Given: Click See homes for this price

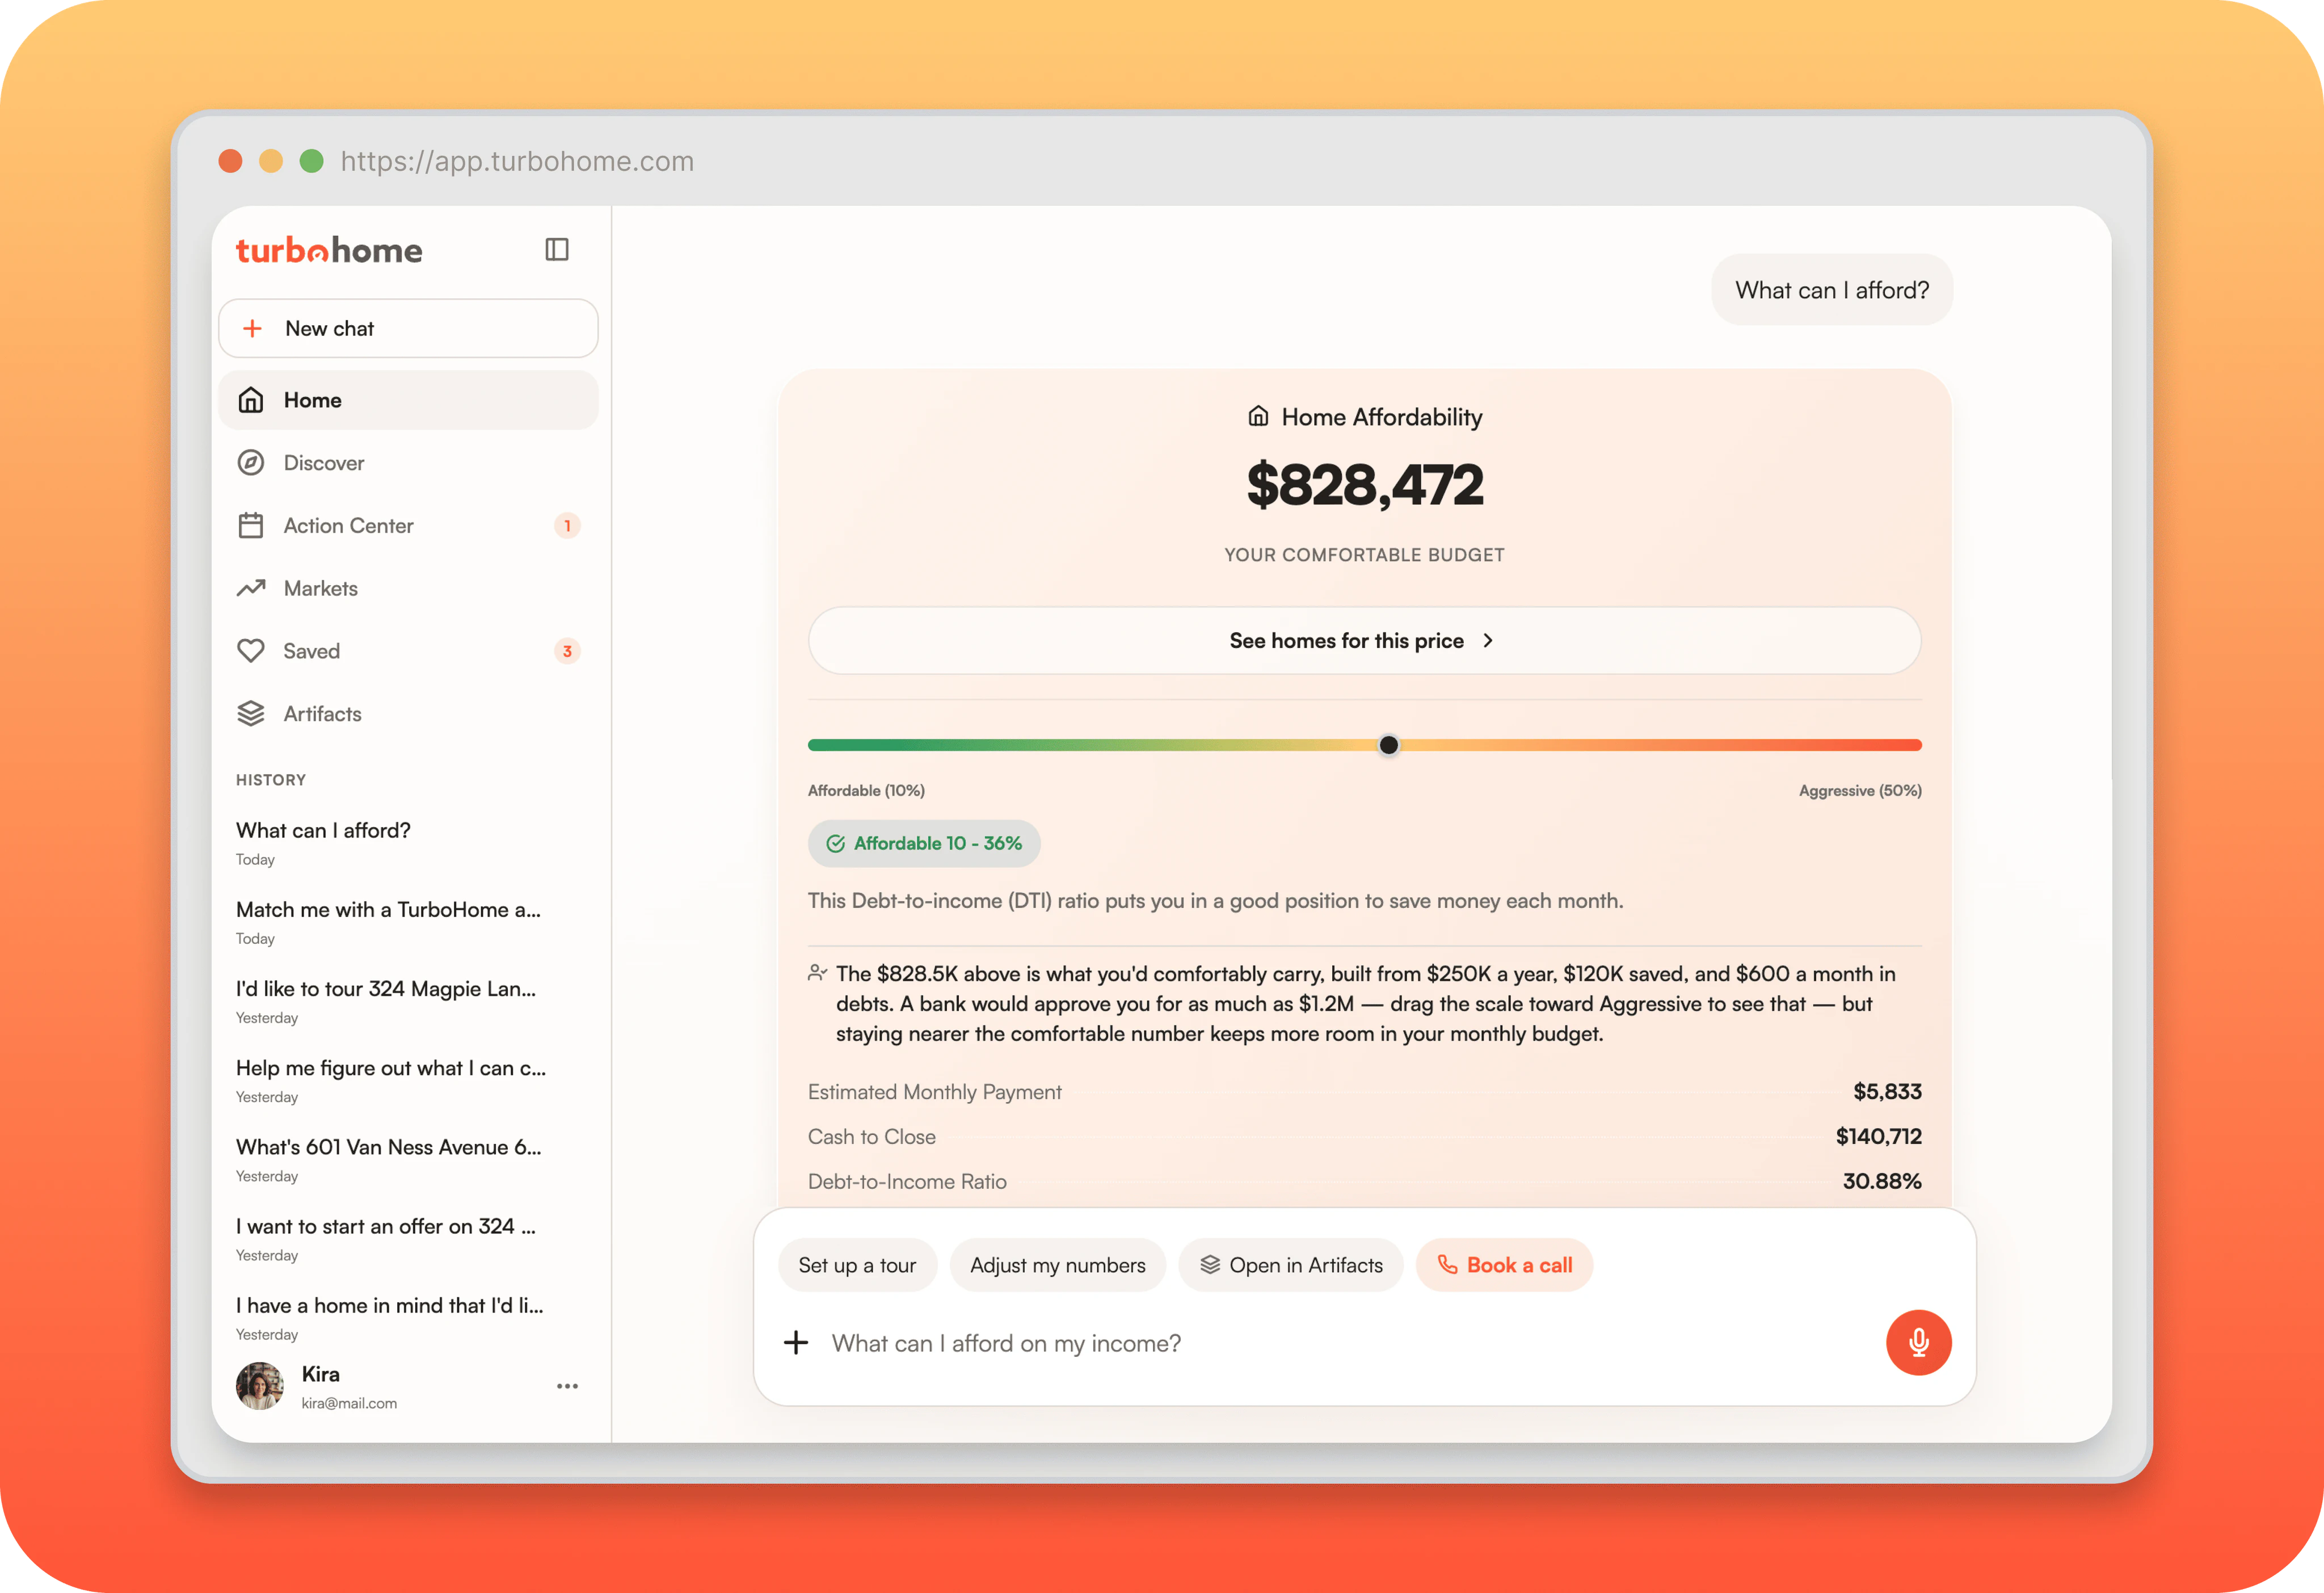Looking at the screenshot, I should pyautogui.click(x=1364, y=640).
